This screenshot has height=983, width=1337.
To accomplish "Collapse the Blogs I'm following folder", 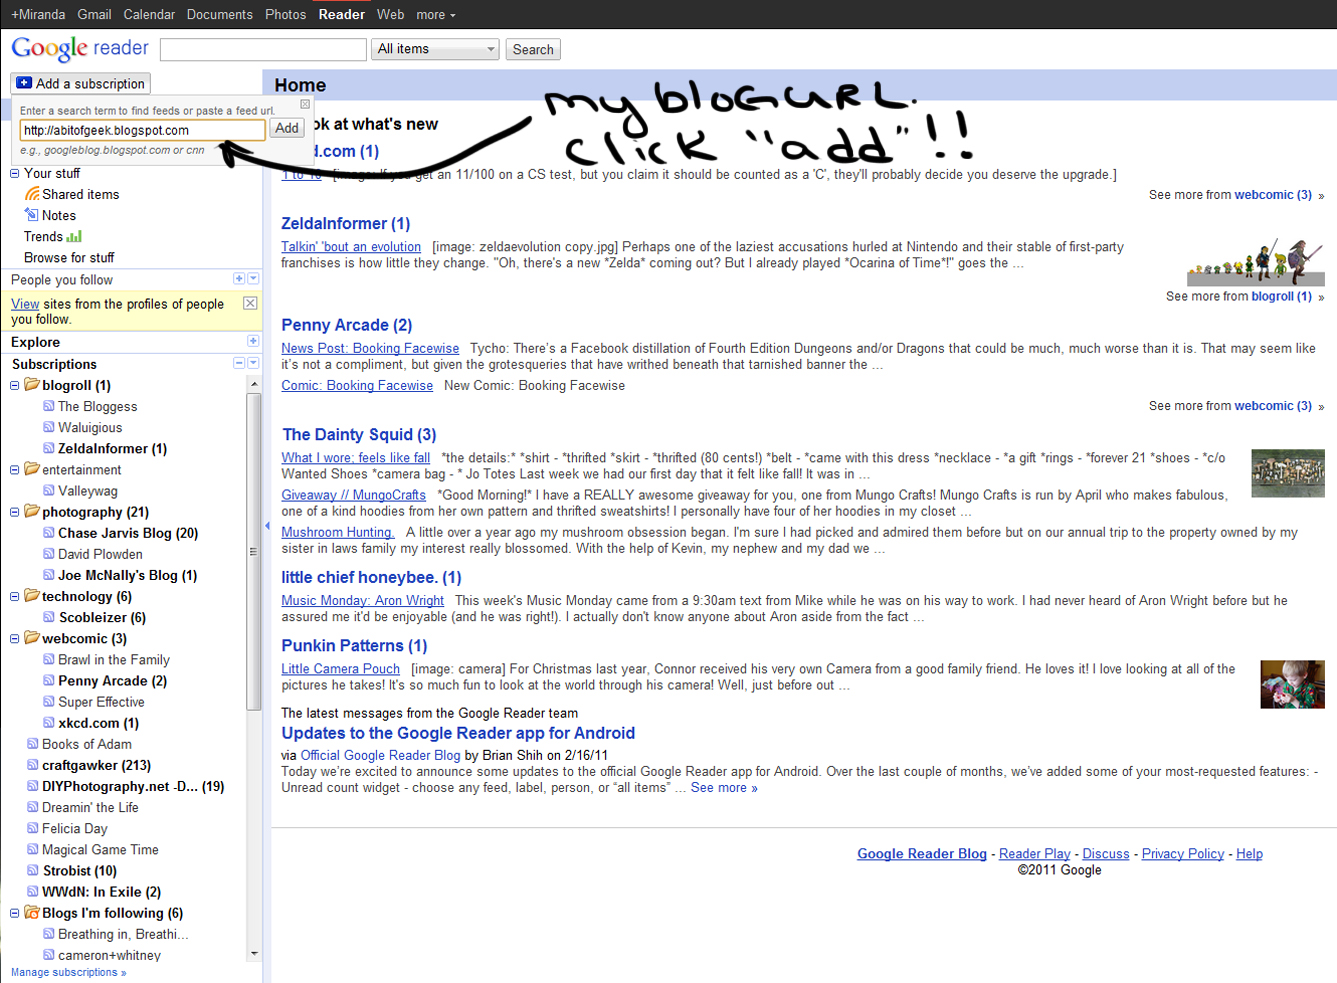I will tap(15, 912).
